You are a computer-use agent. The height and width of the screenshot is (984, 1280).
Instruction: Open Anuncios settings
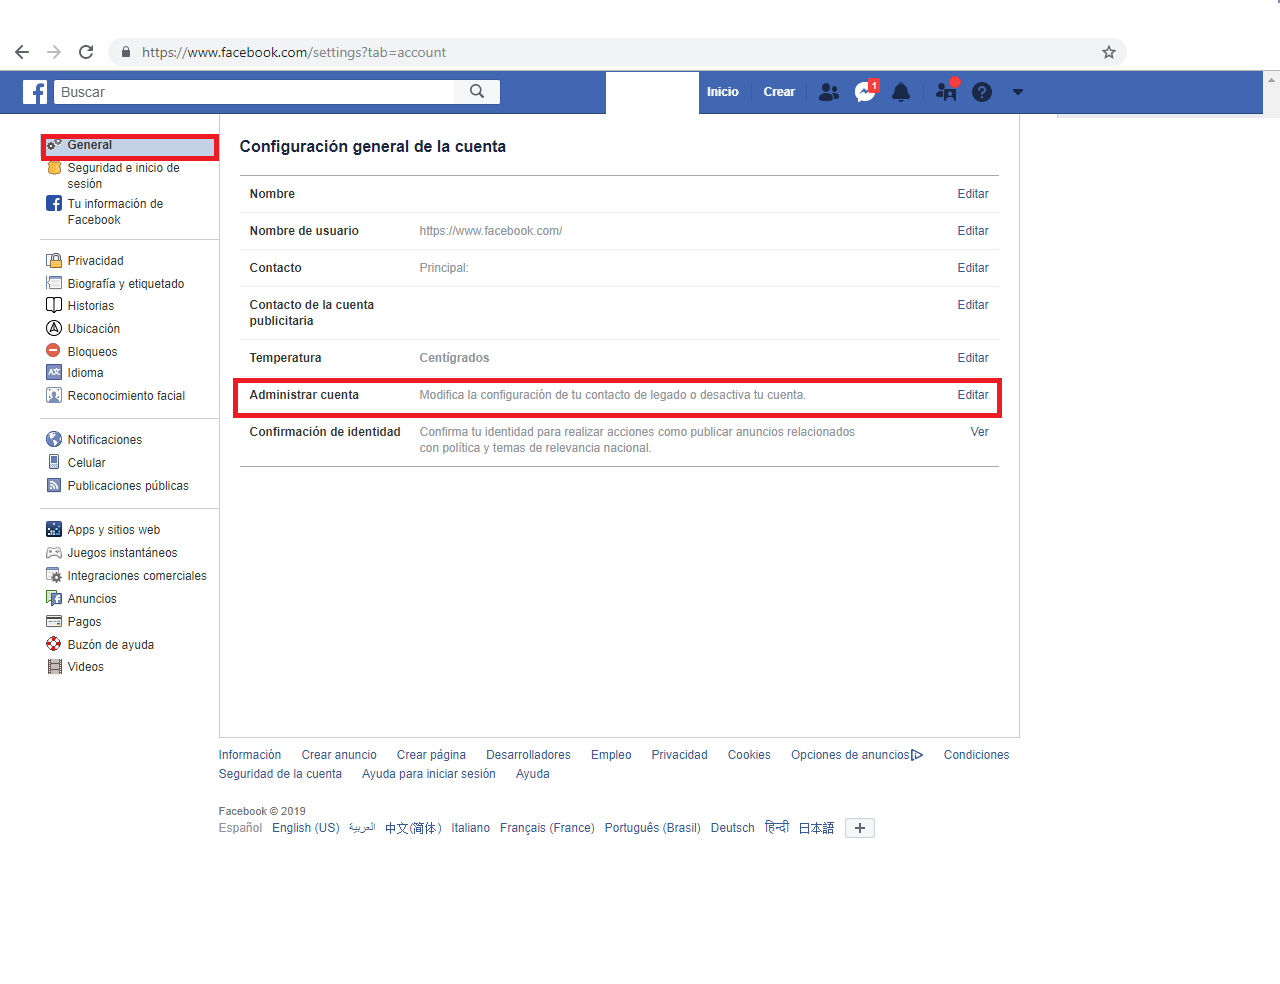pyautogui.click(x=92, y=599)
